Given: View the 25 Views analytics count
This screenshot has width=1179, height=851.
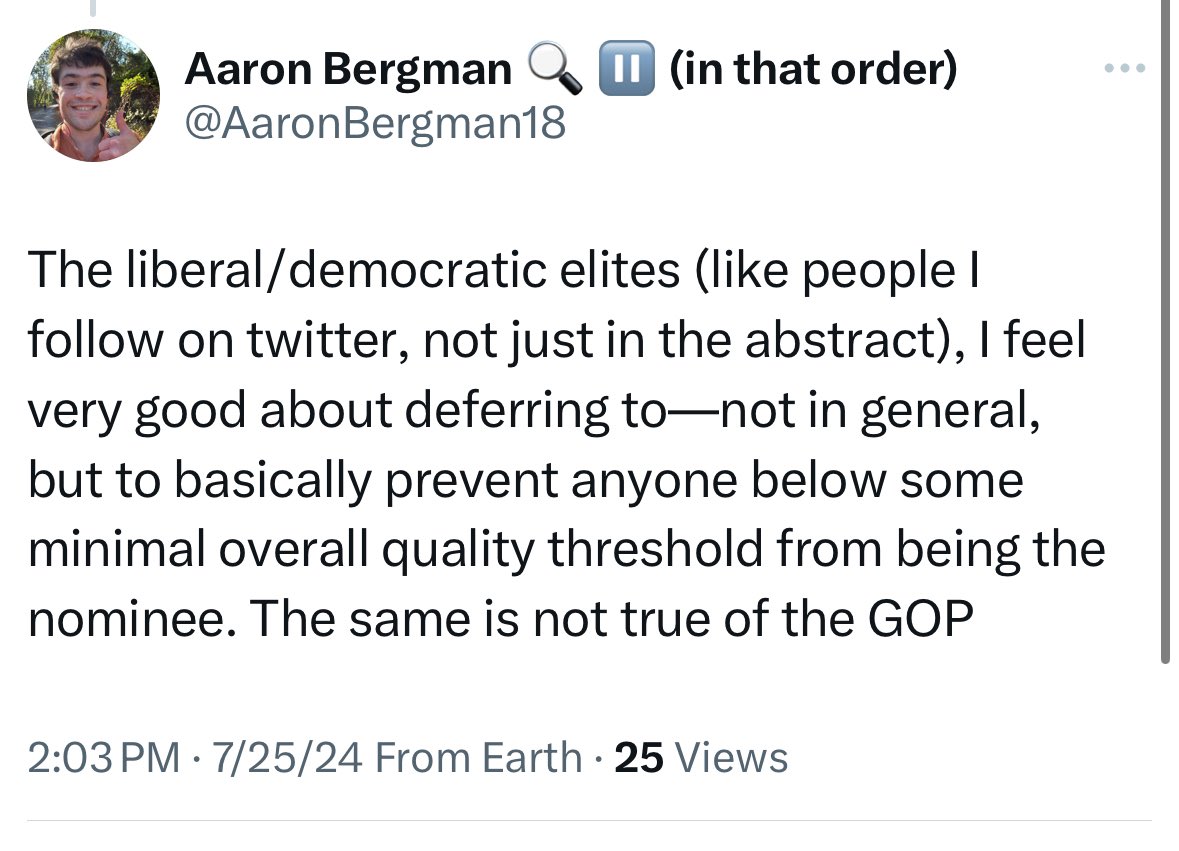Looking at the screenshot, I should (701, 757).
